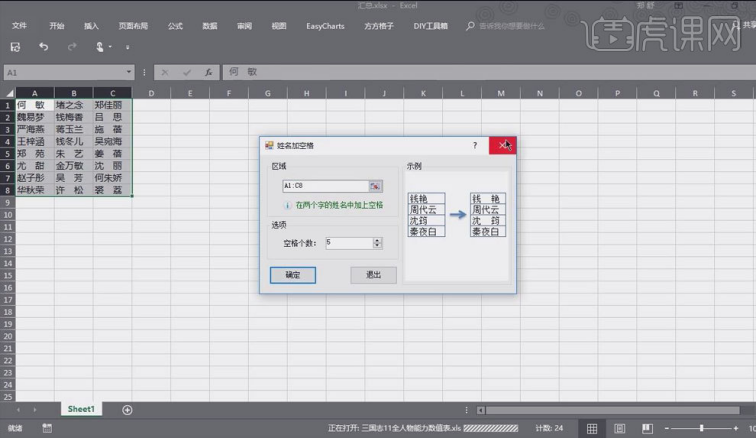Select column M header
The height and width of the screenshot is (438, 756).
(501, 93)
